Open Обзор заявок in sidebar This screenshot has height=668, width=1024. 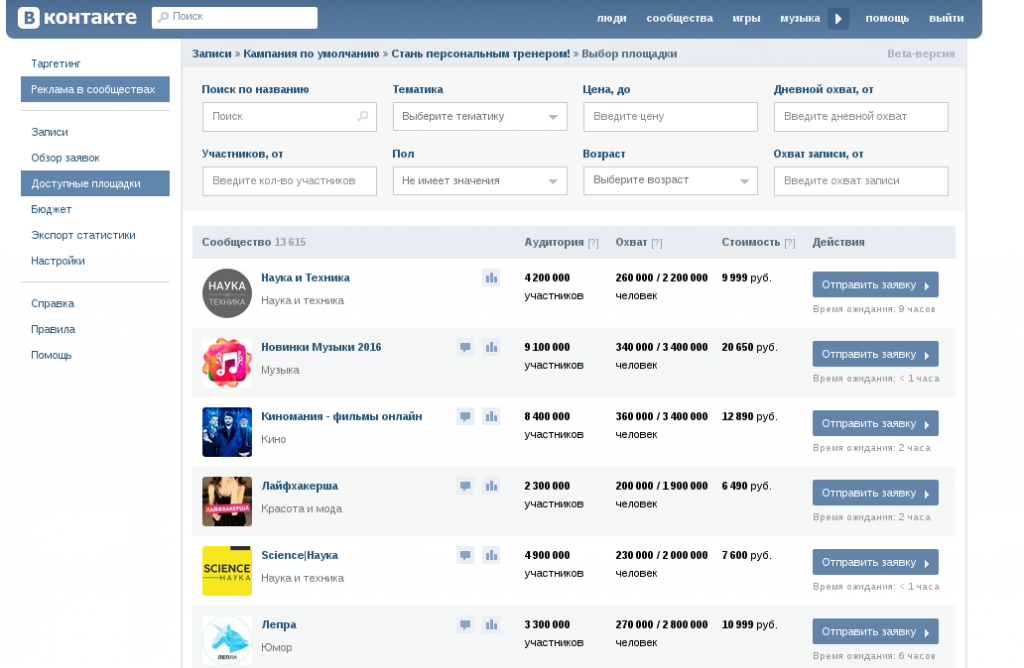[x=65, y=158]
